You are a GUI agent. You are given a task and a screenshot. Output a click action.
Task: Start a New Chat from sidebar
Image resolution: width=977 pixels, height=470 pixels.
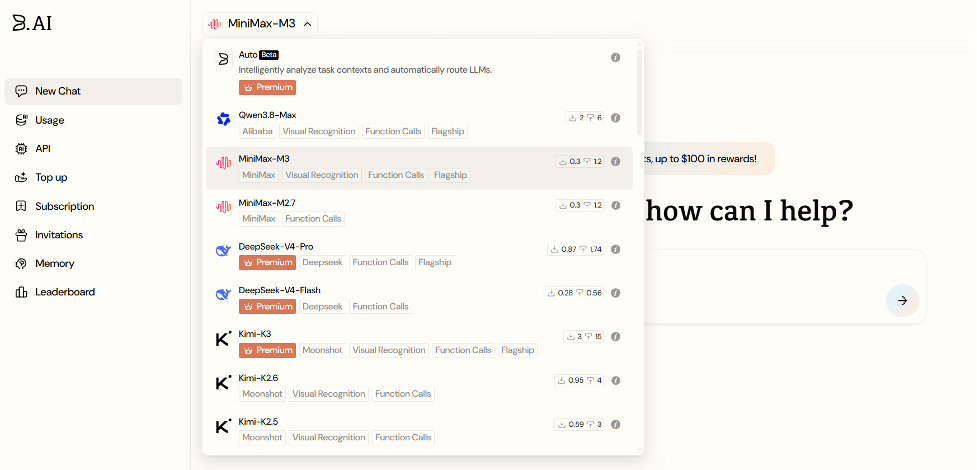pyautogui.click(x=93, y=91)
